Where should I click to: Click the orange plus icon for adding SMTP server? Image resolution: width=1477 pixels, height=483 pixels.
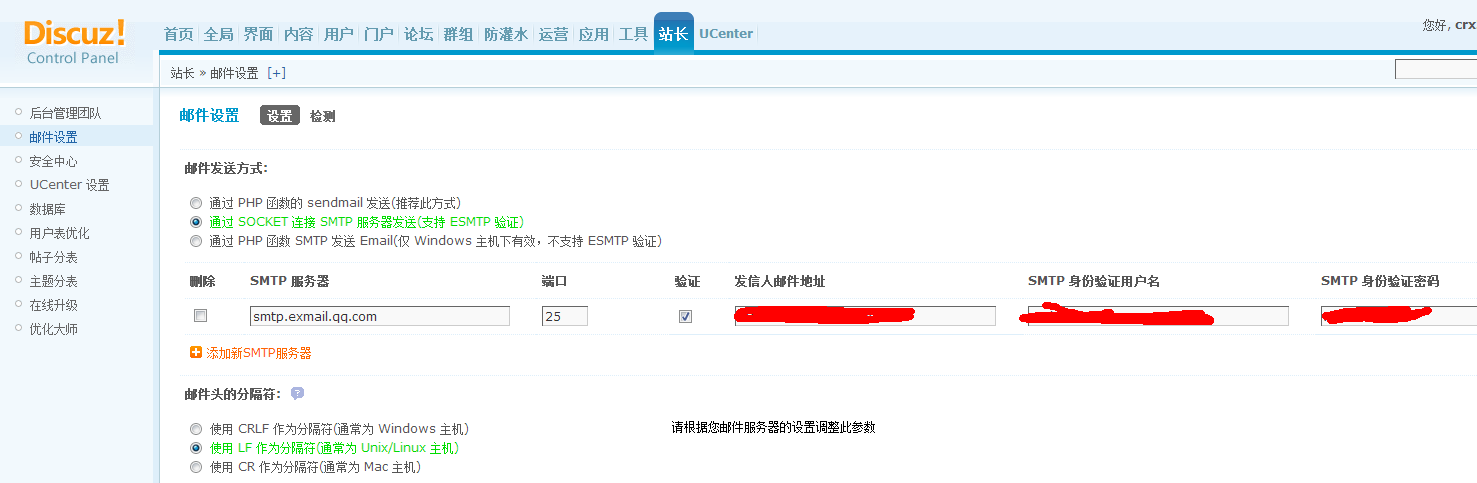click(196, 353)
